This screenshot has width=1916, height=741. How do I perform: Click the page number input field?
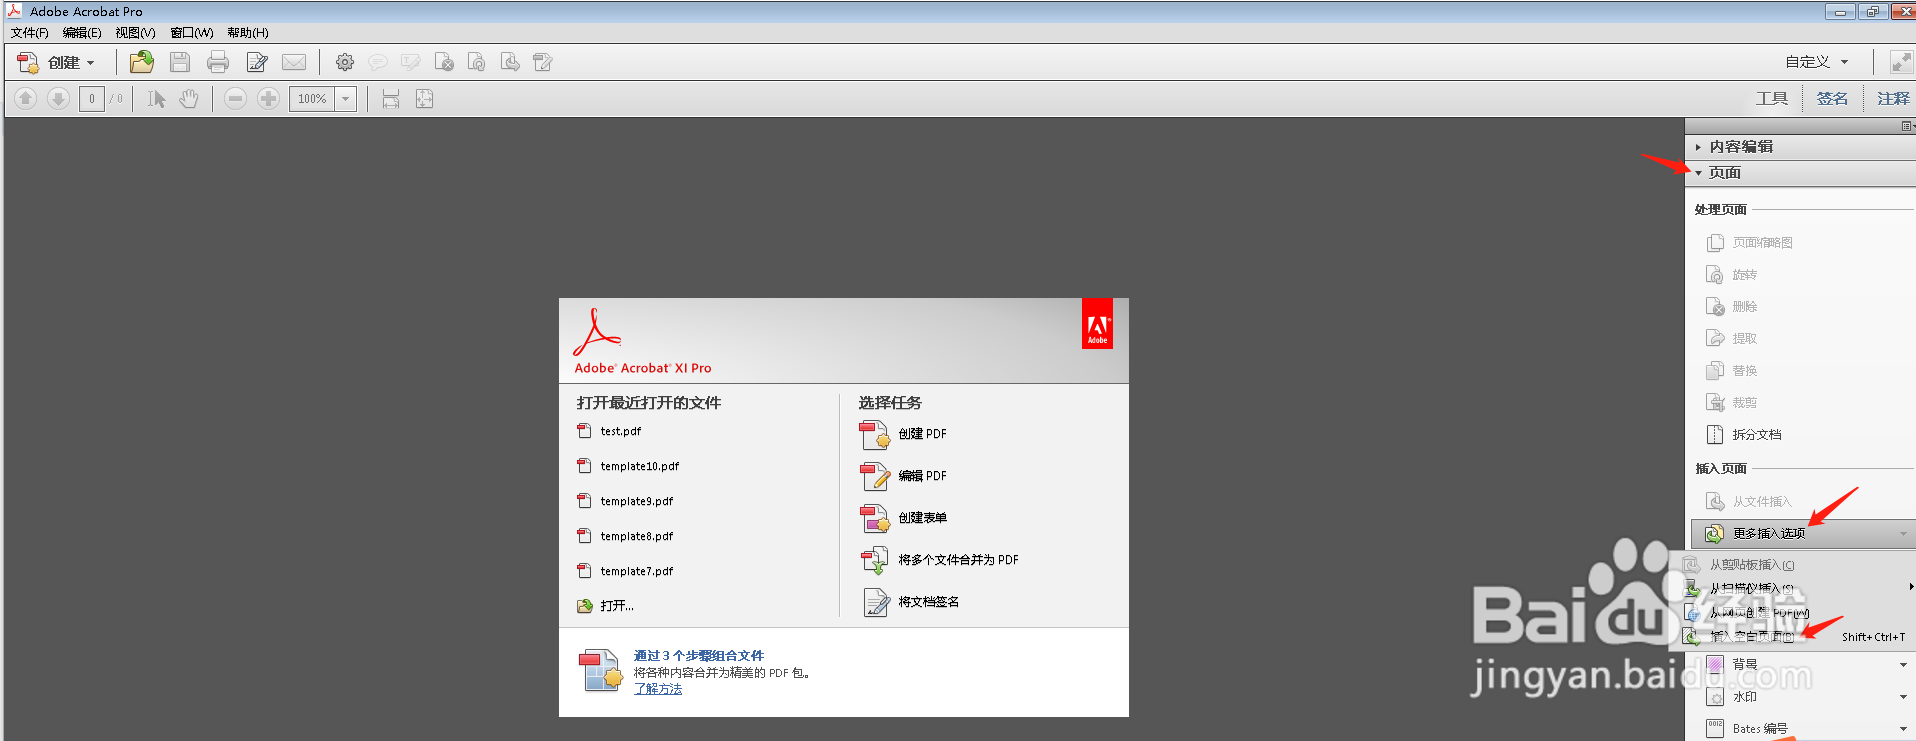(92, 98)
